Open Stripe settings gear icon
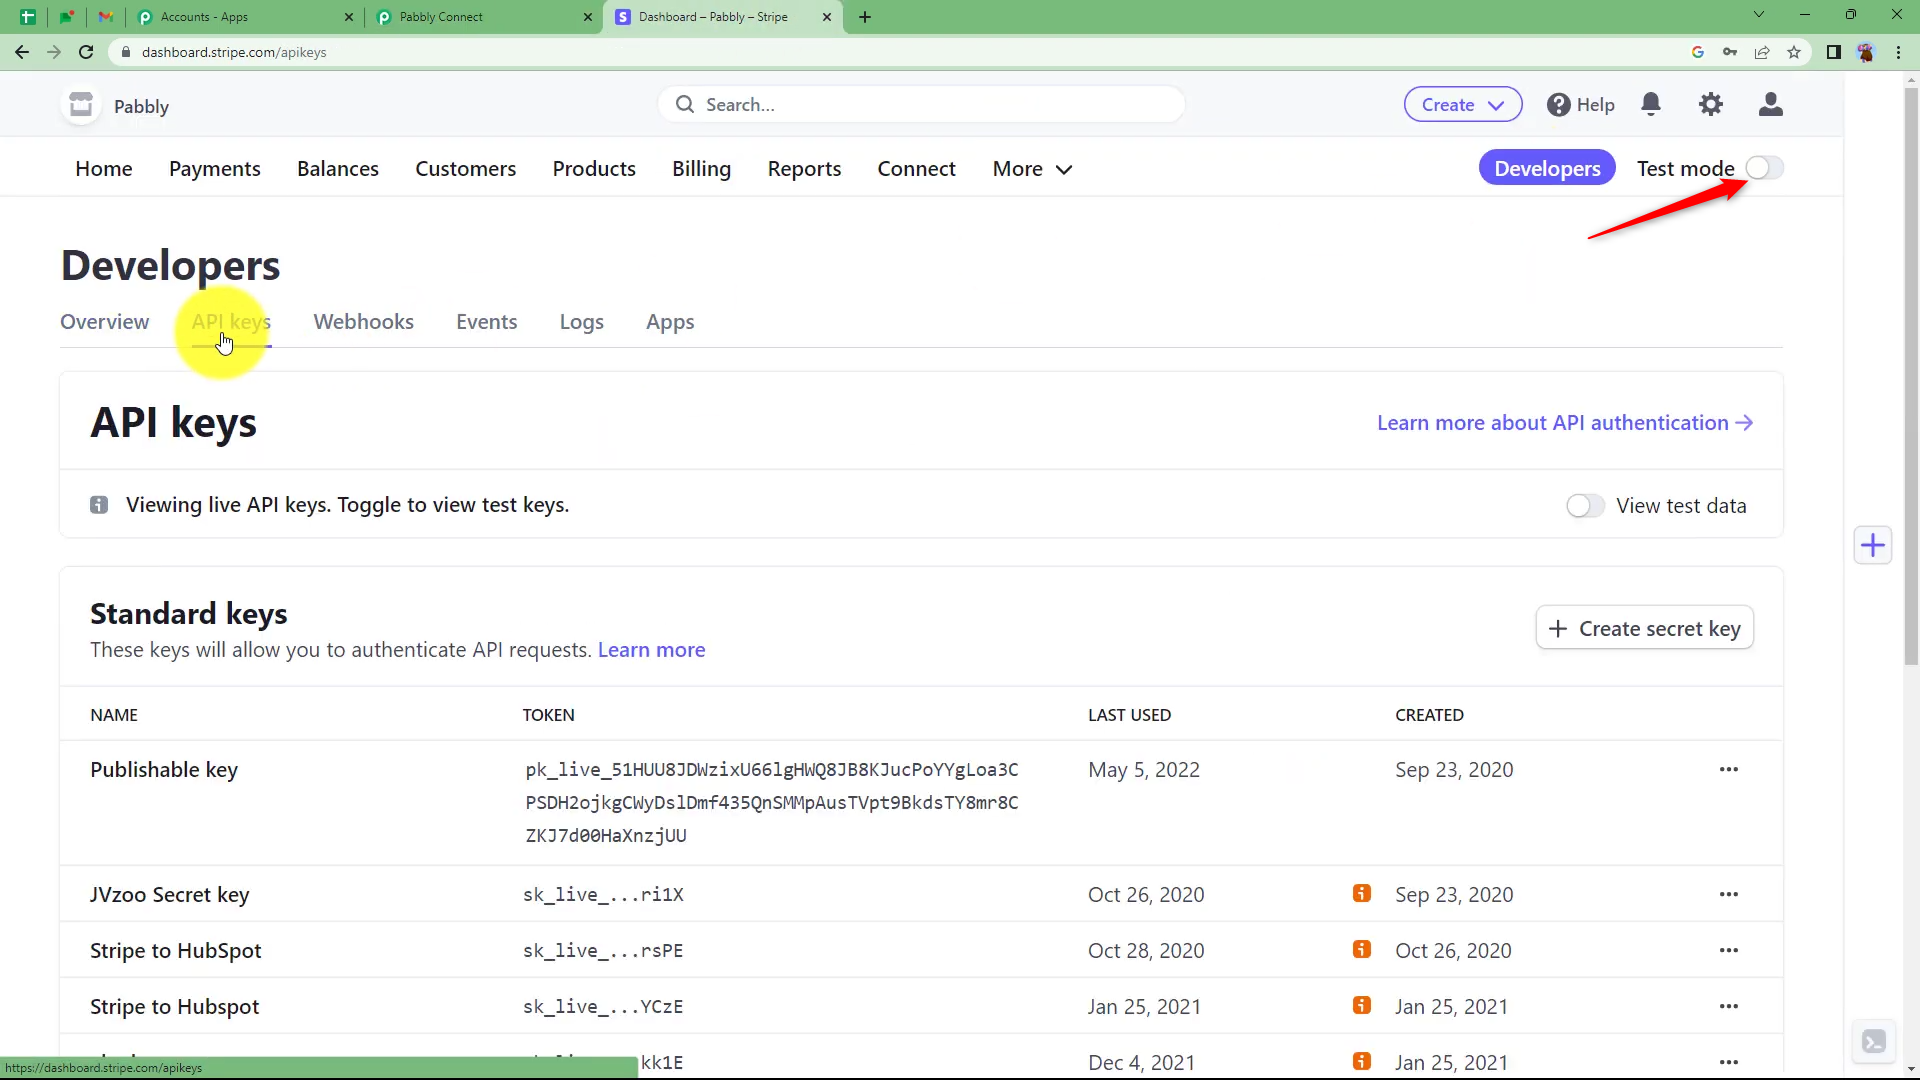The image size is (1920, 1080). (x=1711, y=105)
